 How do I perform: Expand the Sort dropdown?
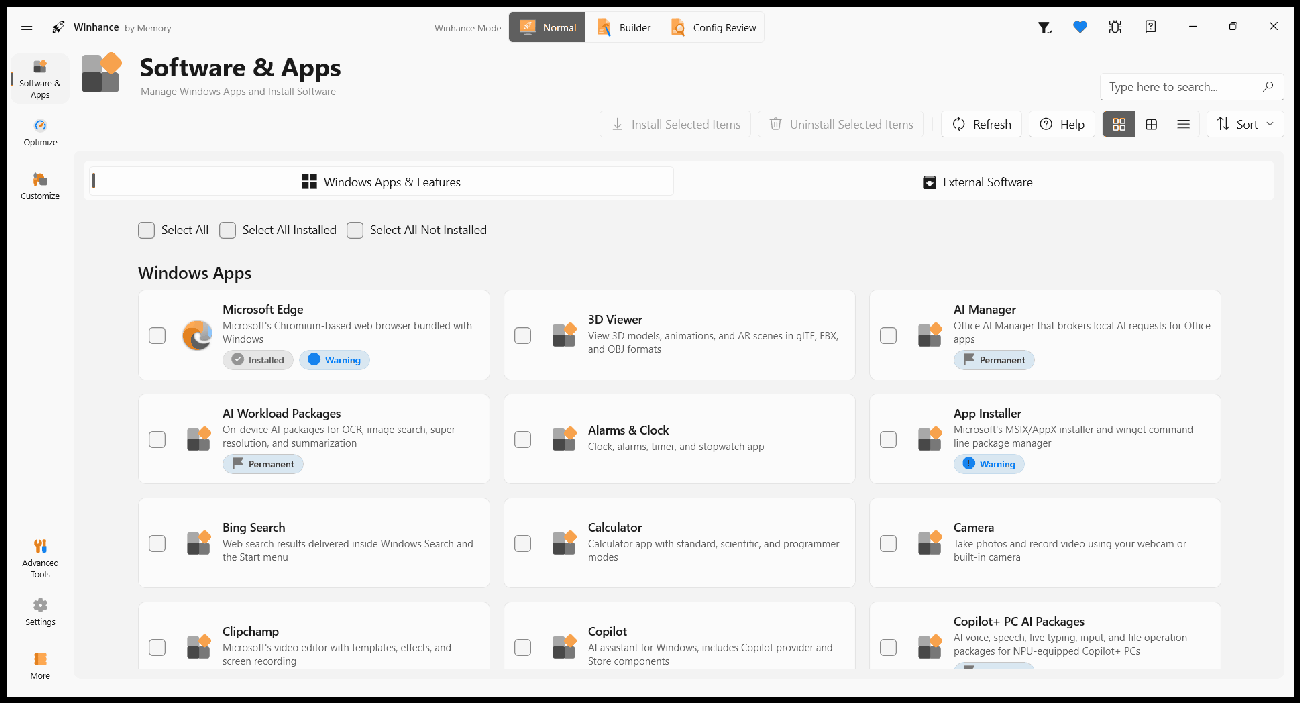[x=1245, y=124]
